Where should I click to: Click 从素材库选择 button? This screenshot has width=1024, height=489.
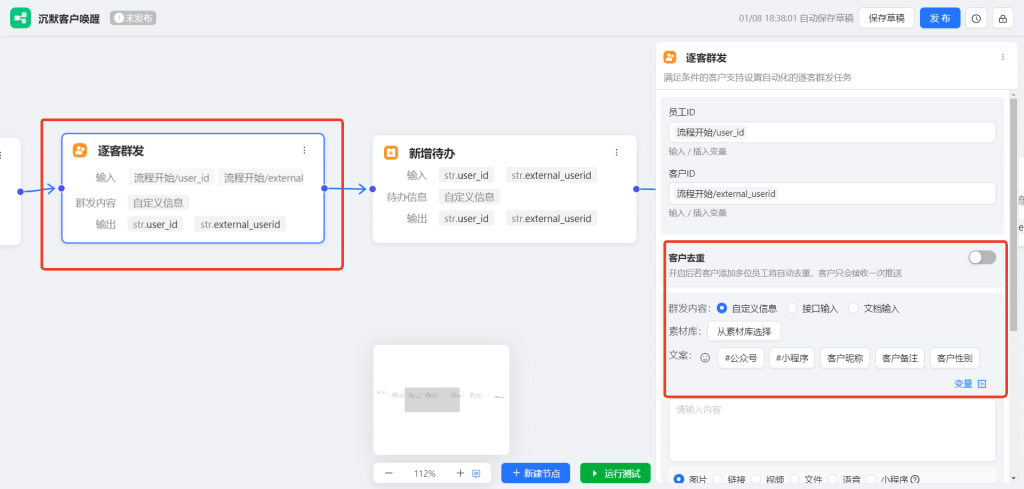744,332
